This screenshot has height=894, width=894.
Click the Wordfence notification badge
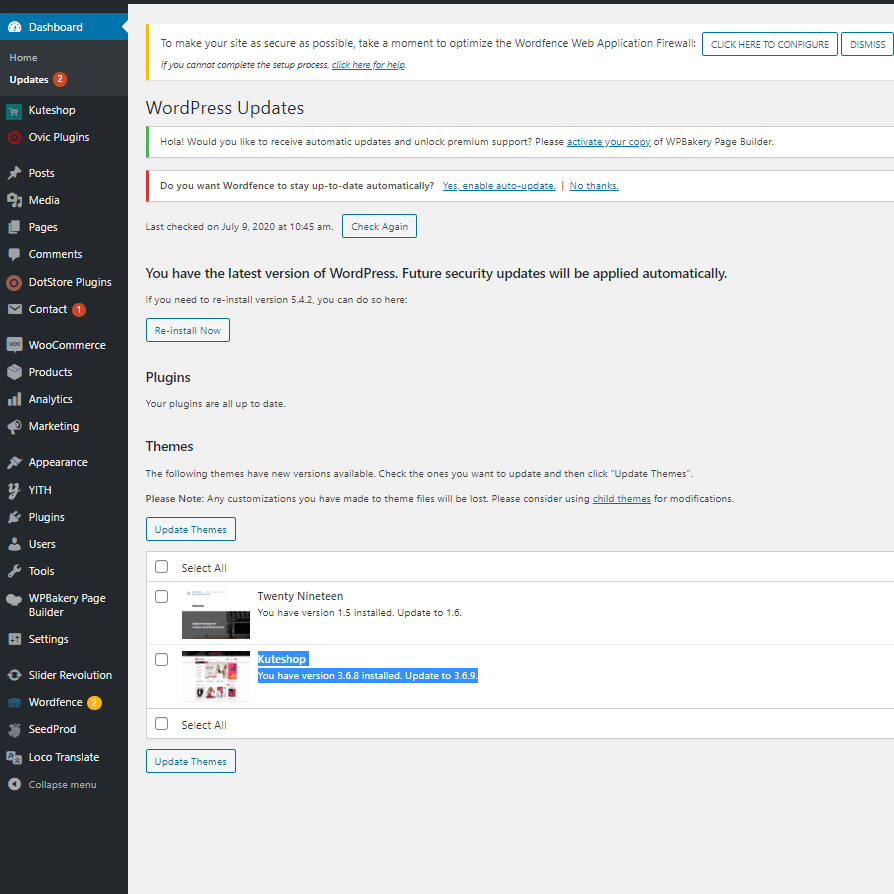(x=95, y=702)
